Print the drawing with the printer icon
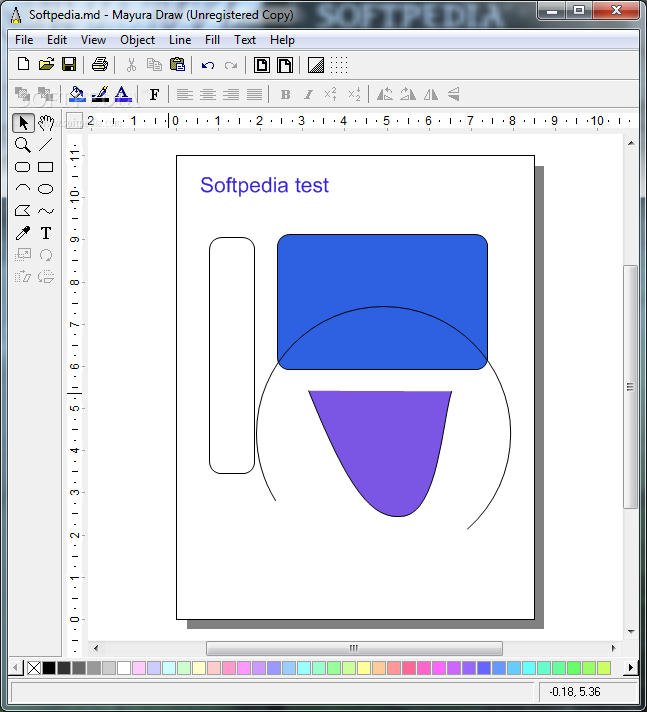The image size is (647, 712). (99, 64)
